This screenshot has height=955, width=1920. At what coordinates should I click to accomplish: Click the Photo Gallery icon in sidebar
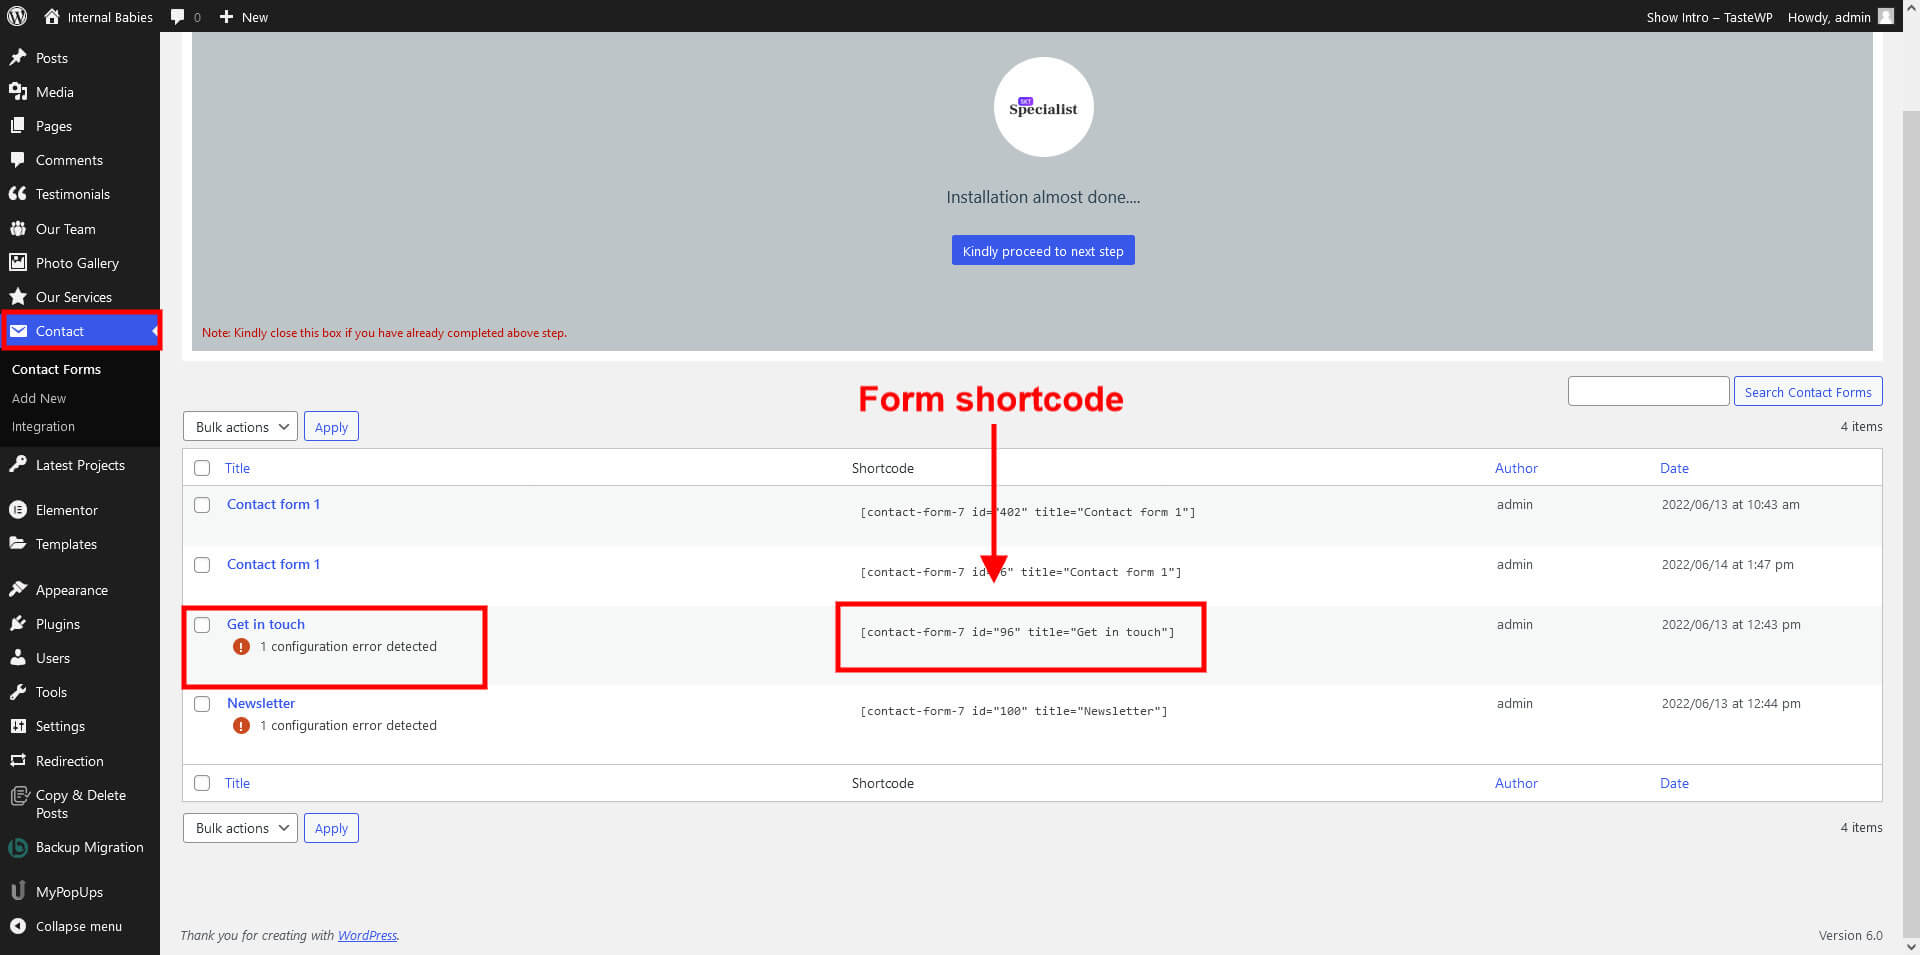[x=18, y=263]
